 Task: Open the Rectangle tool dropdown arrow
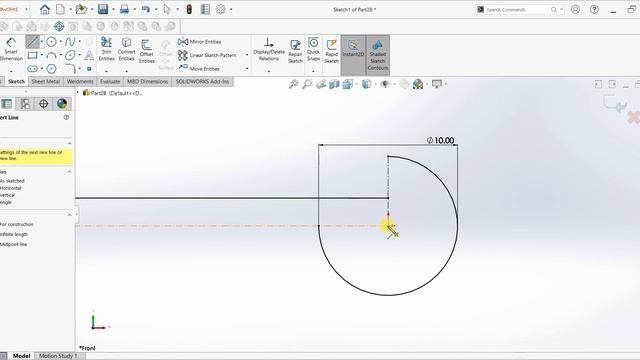(42, 55)
